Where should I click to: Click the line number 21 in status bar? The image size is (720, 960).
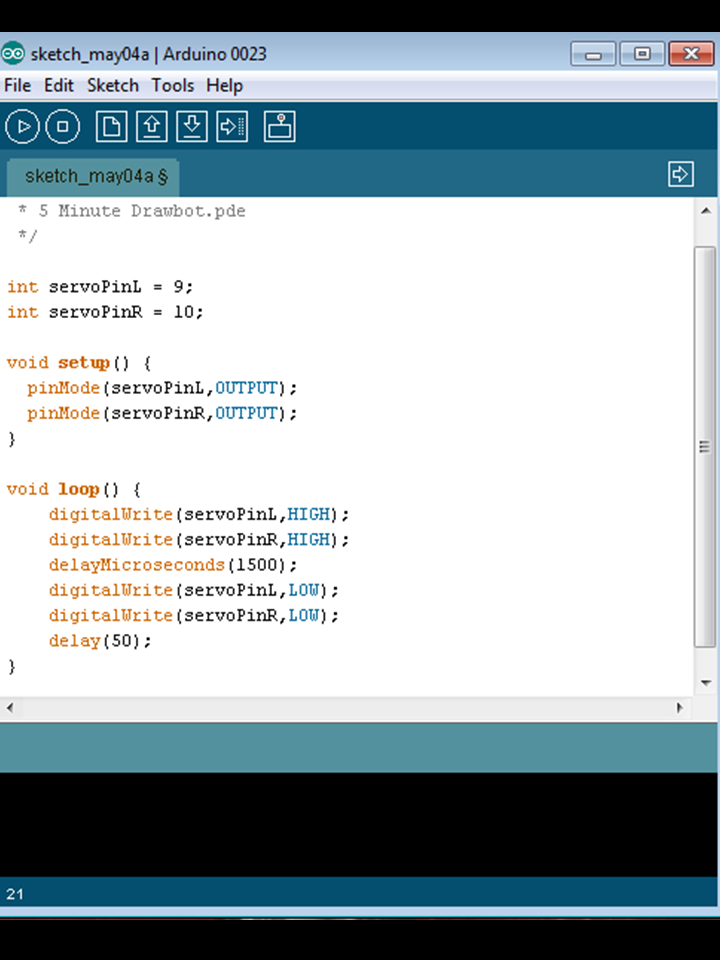click(15, 894)
